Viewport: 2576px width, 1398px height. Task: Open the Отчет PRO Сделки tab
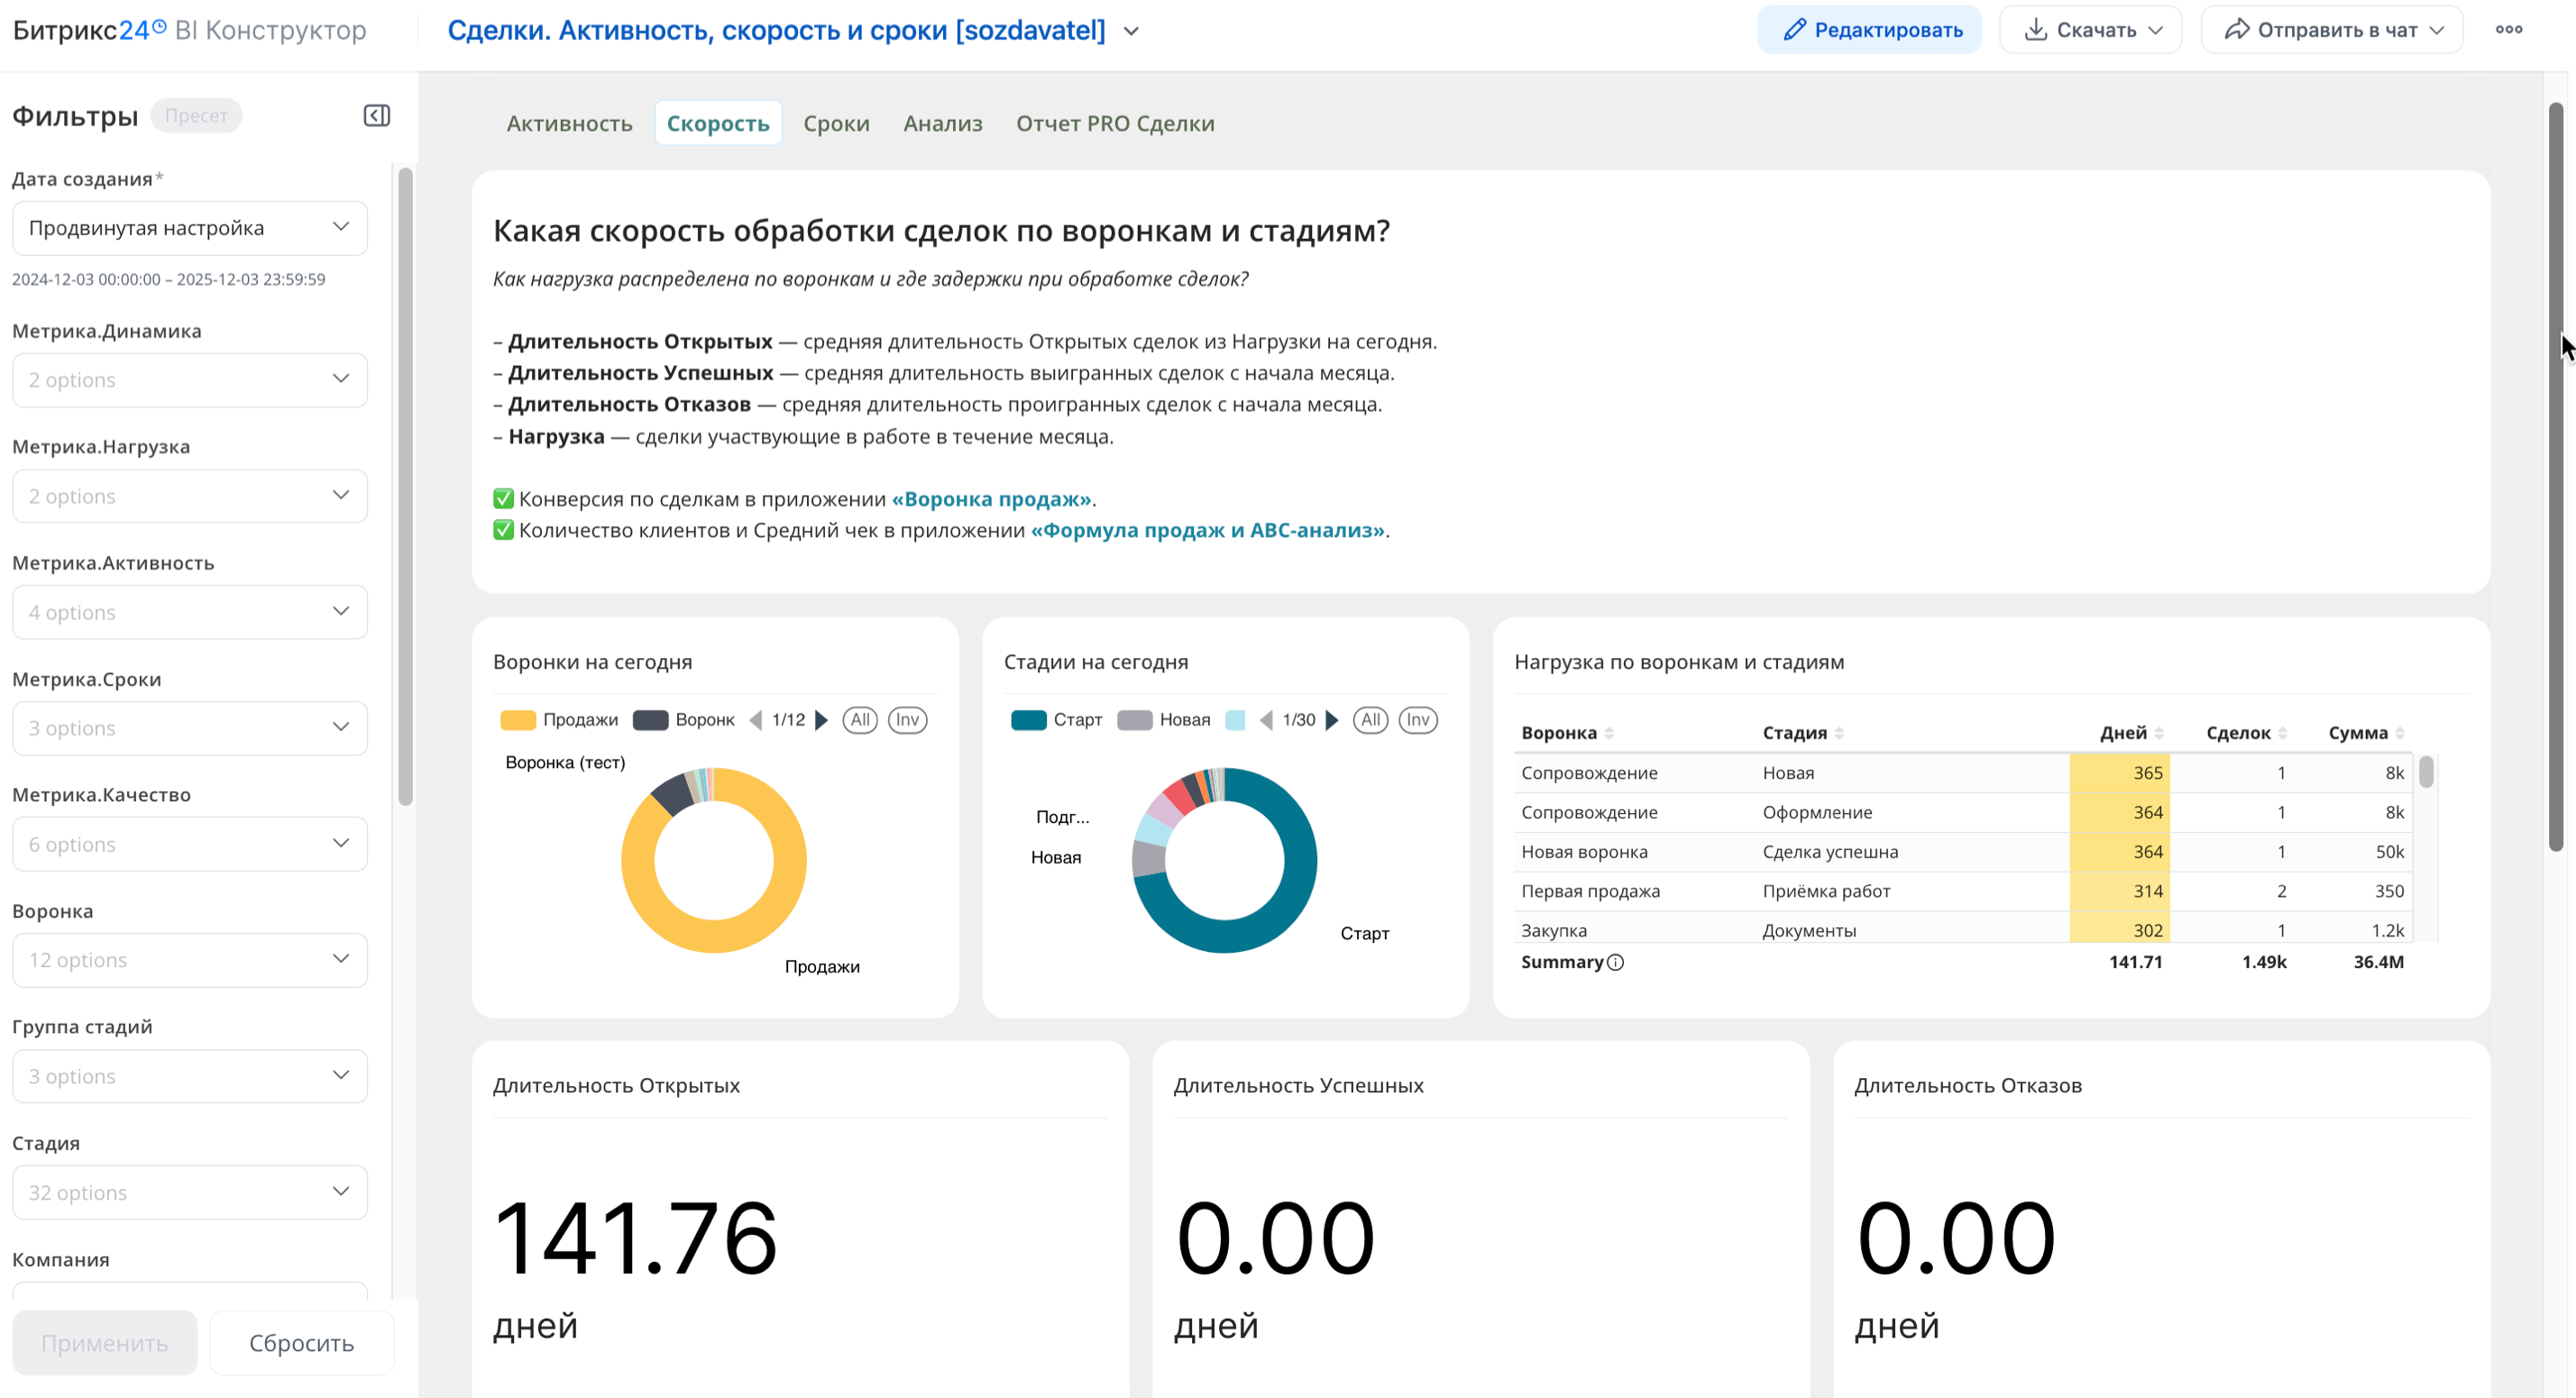pos(1115,123)
